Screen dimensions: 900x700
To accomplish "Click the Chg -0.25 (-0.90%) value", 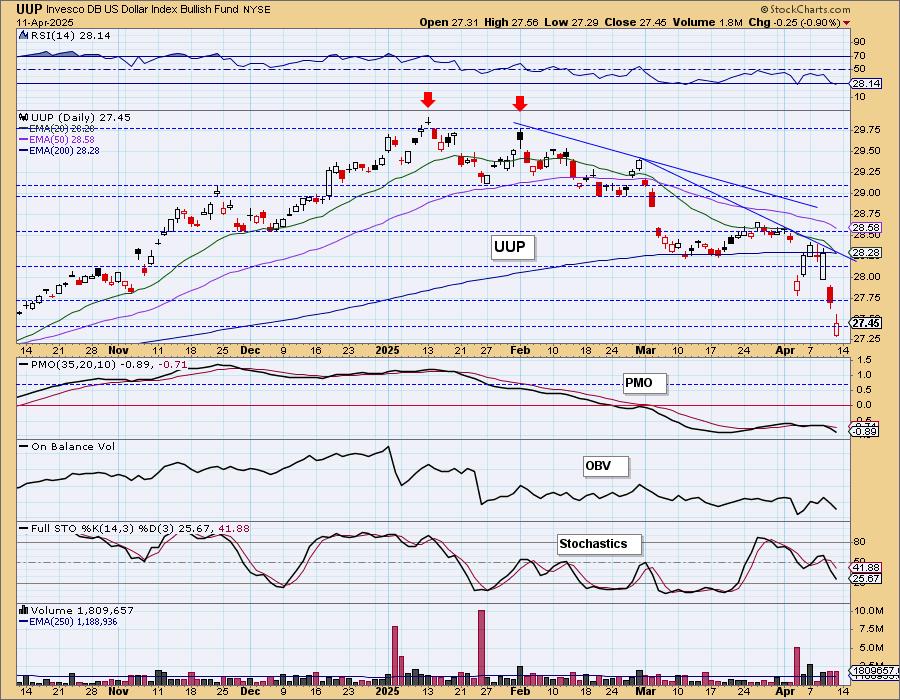I will (x=794, y=22).
